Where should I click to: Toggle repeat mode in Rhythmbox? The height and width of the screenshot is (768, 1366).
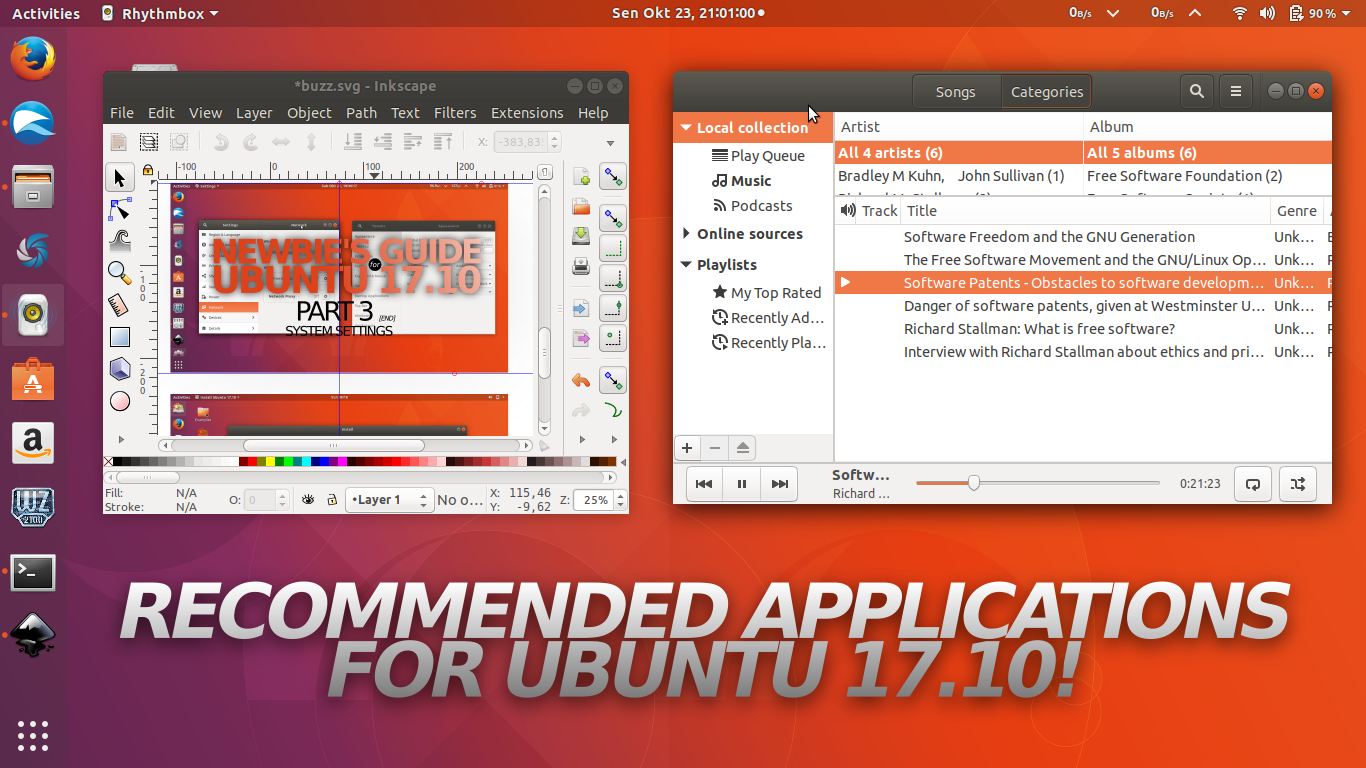click(x=1253, y=484)
